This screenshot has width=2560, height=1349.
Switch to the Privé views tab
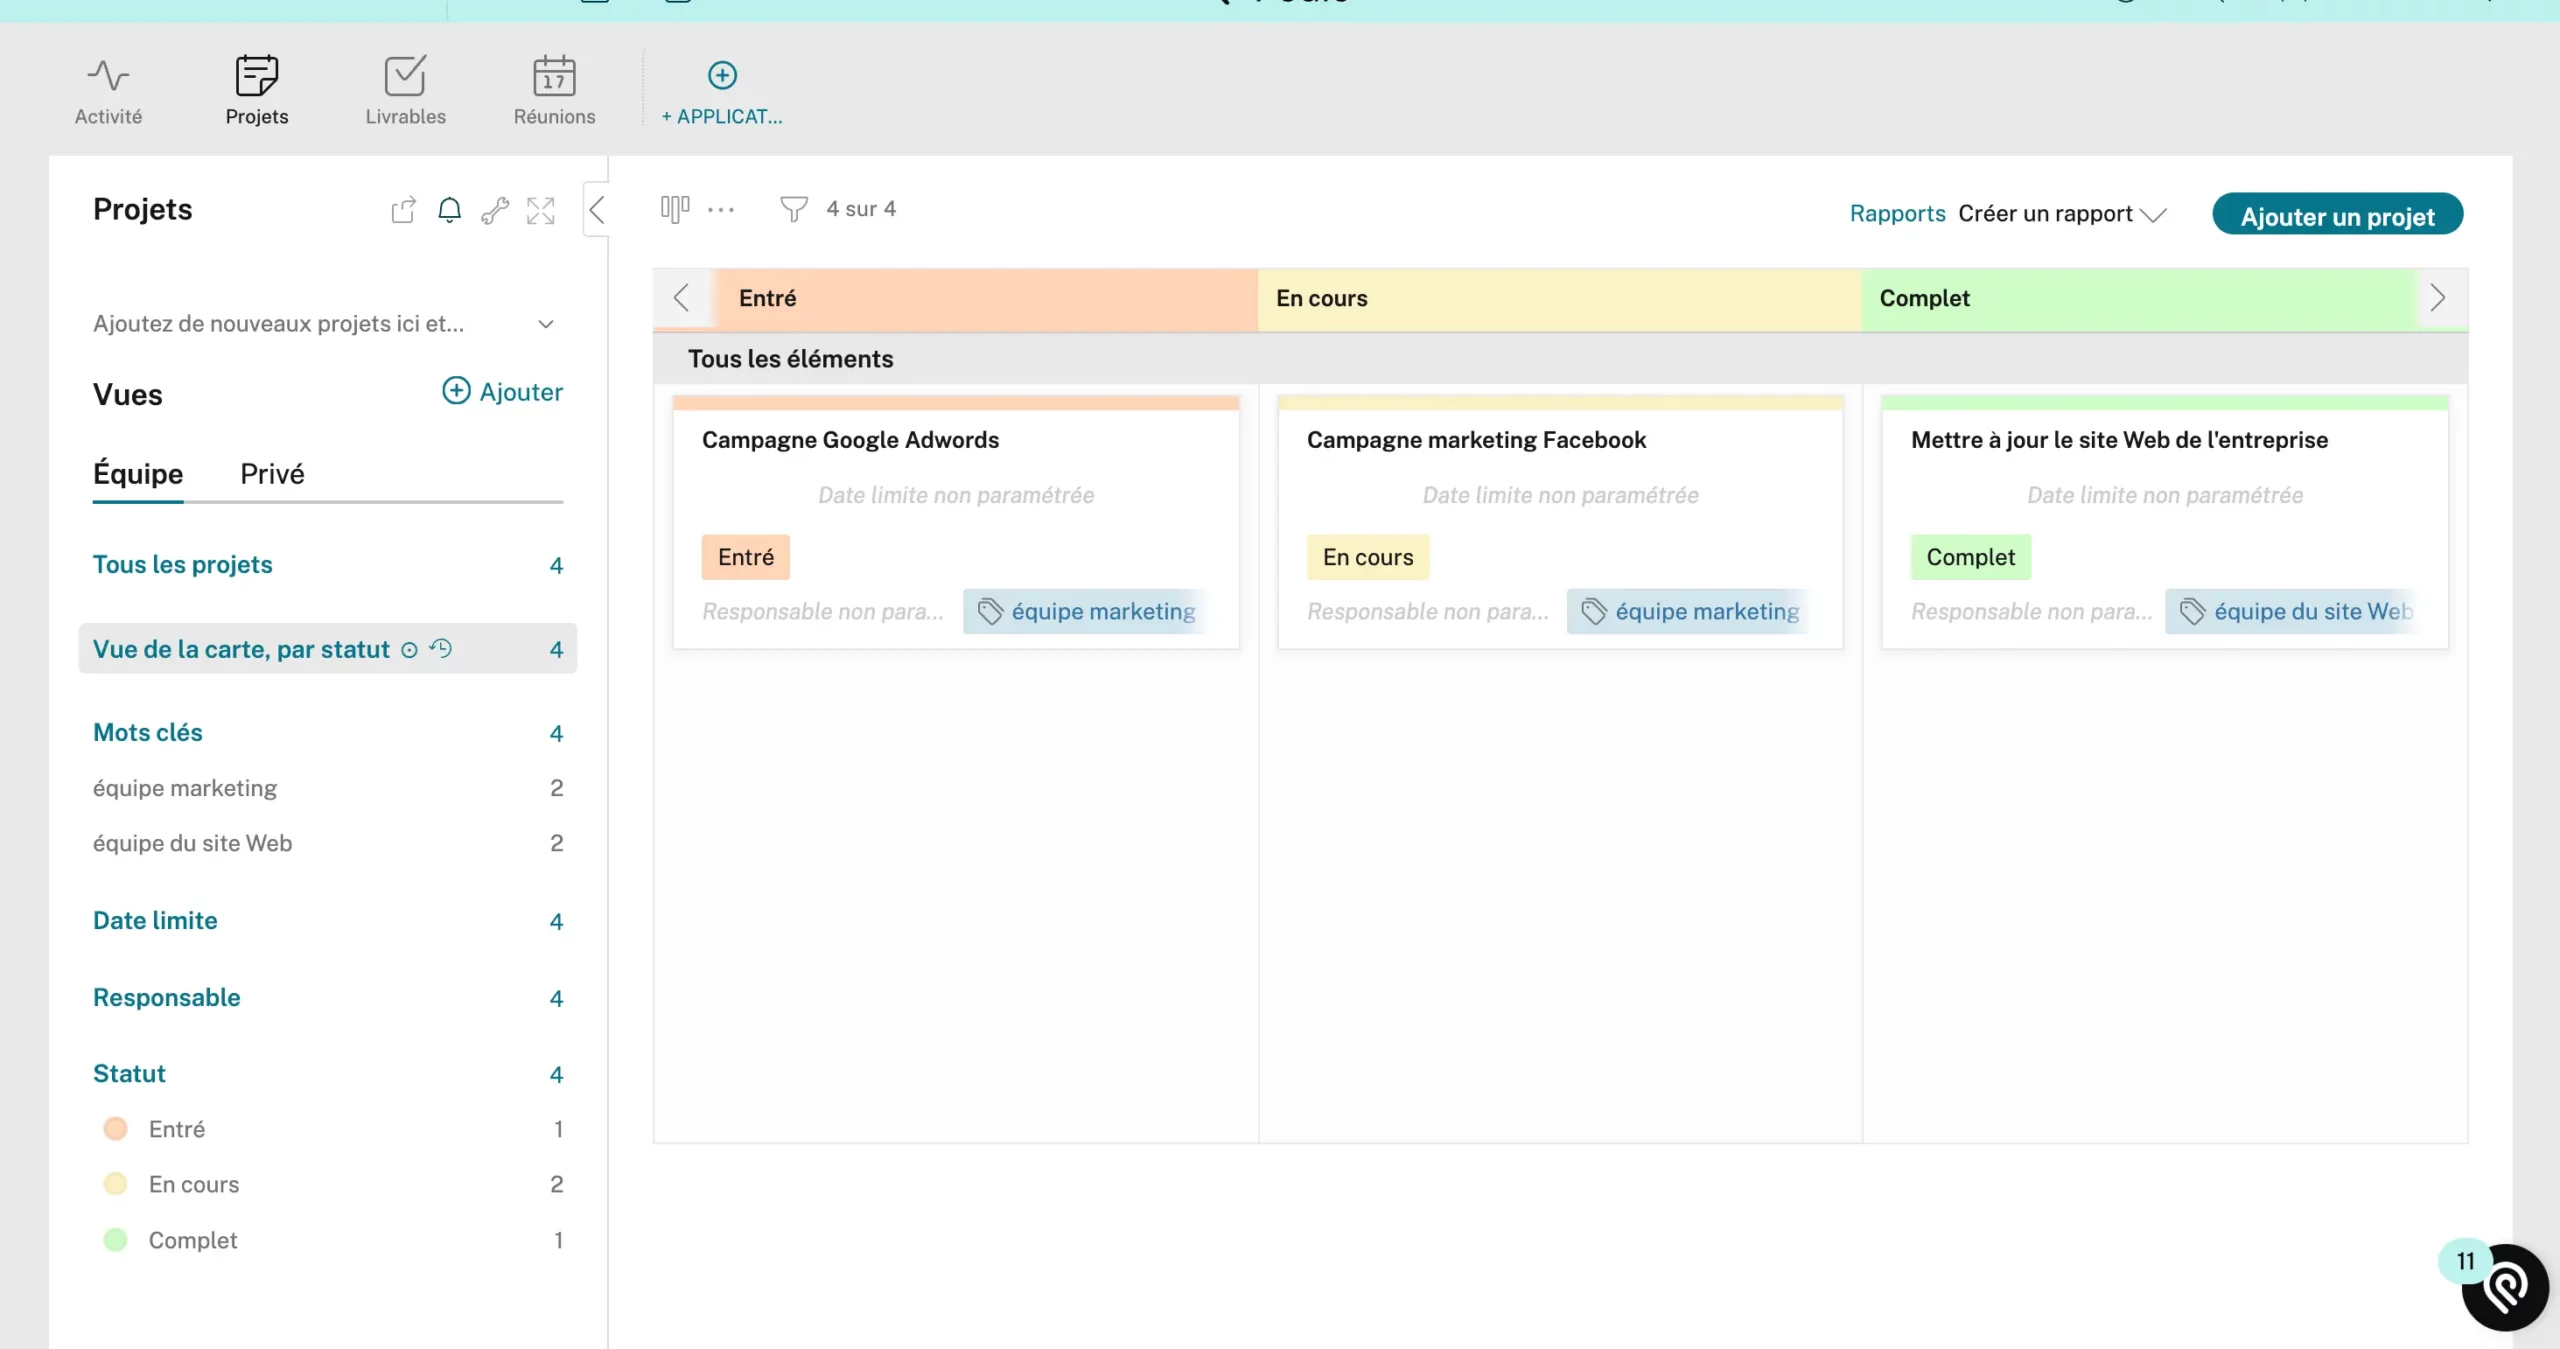[272, 474]
